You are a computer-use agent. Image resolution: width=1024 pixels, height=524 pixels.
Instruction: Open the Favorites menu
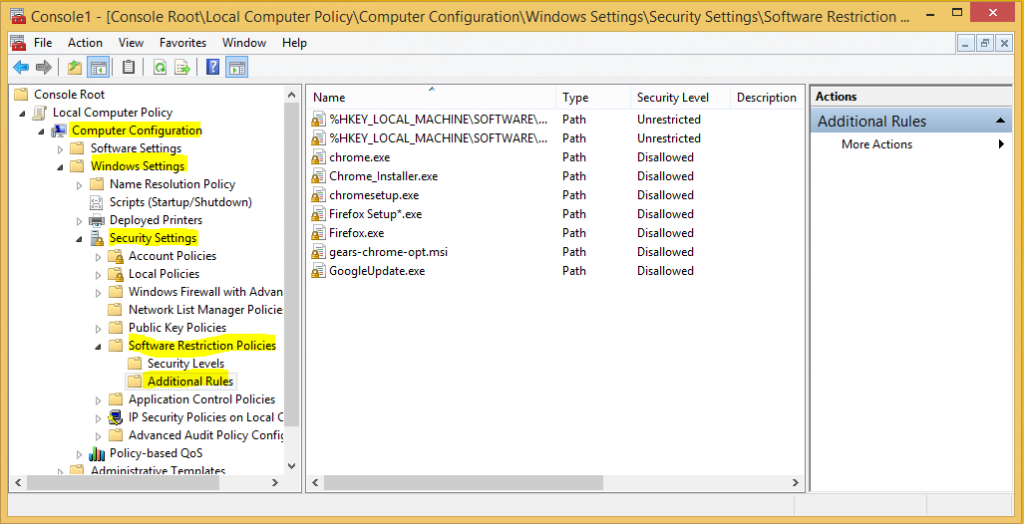pyautogui.click(x=183, y=42)
